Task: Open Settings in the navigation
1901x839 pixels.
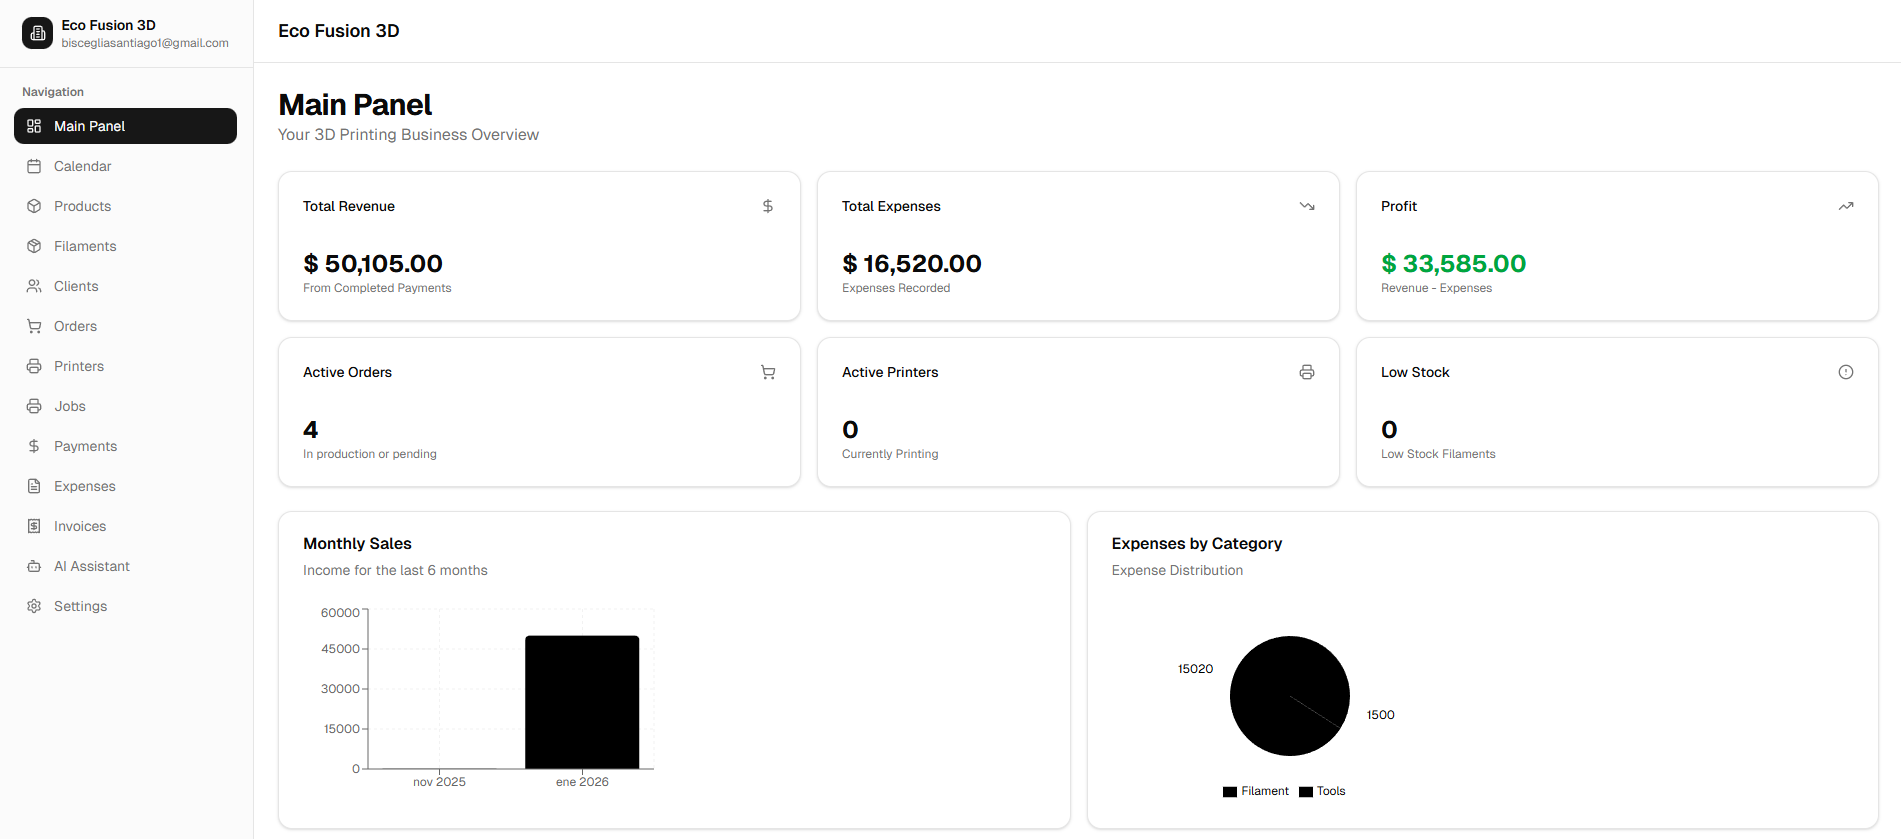Action: (125, 606)
